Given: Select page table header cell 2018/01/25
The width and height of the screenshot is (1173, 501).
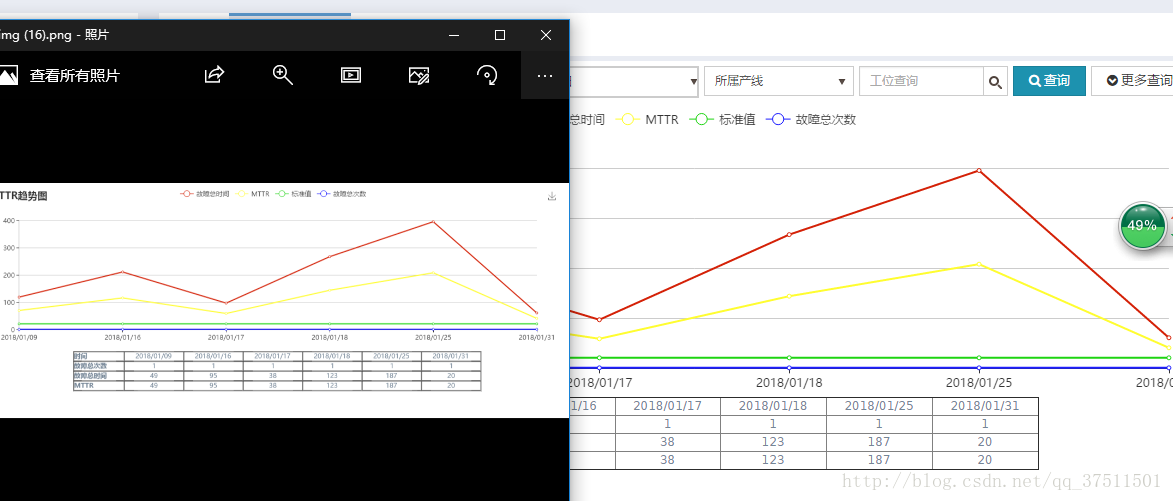Looking at the screenshot, I should (879, 407).
